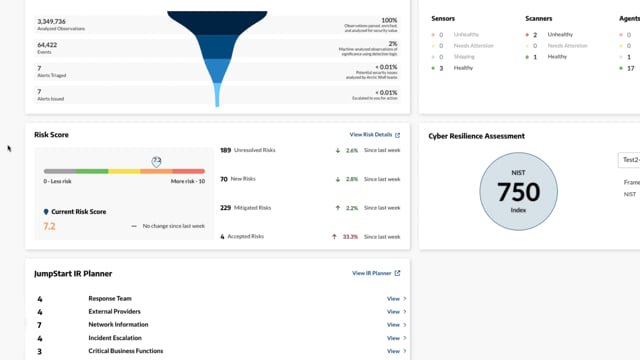Open View Risk Details link
The image size is (640, 360).
point(371,135)
